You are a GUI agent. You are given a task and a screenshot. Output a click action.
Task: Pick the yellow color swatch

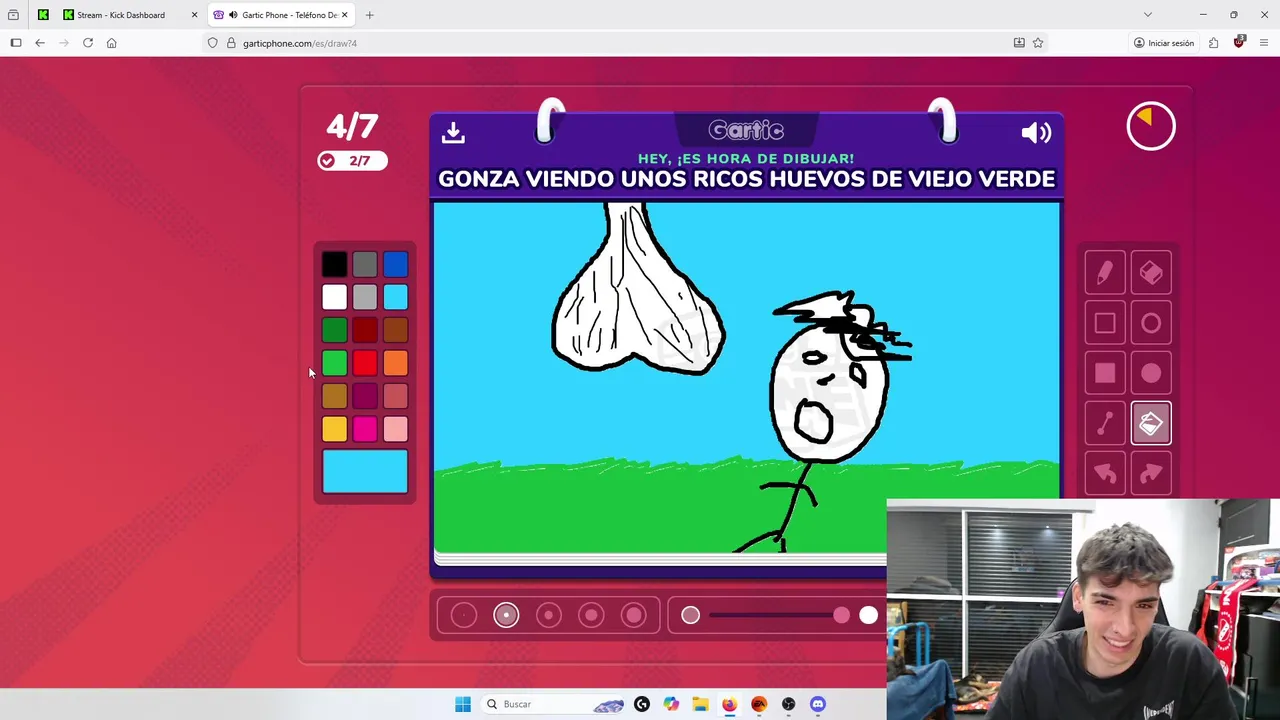click(x=335, y=429)
